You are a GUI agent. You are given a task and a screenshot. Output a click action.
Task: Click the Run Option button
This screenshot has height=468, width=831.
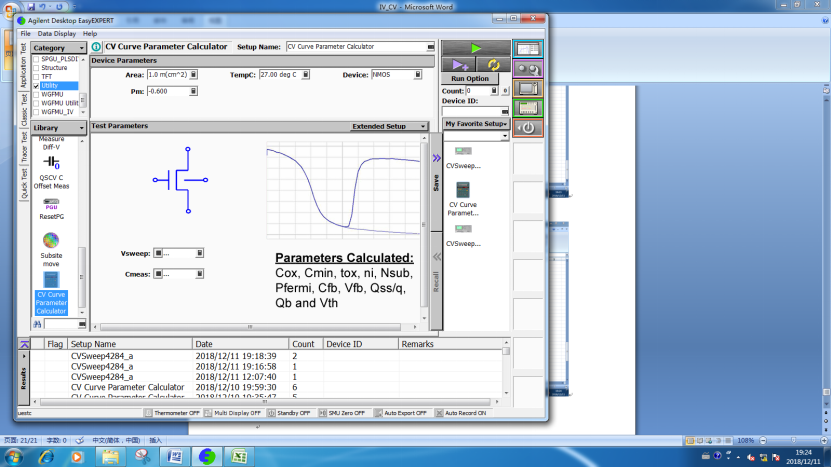point(470,78)
